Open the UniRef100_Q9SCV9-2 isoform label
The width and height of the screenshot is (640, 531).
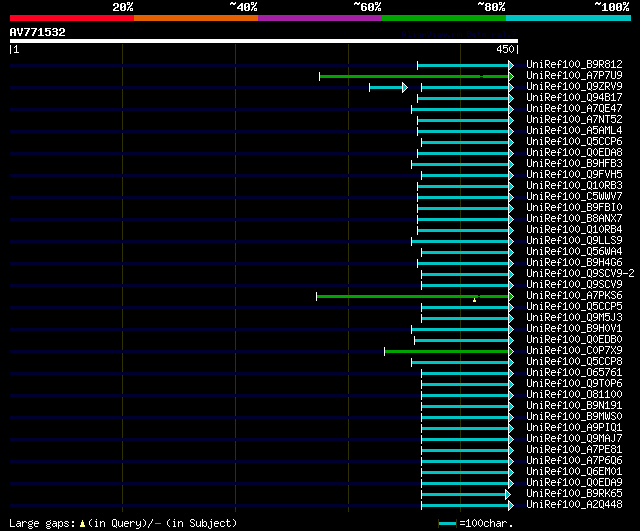click(x=580, y=273)
